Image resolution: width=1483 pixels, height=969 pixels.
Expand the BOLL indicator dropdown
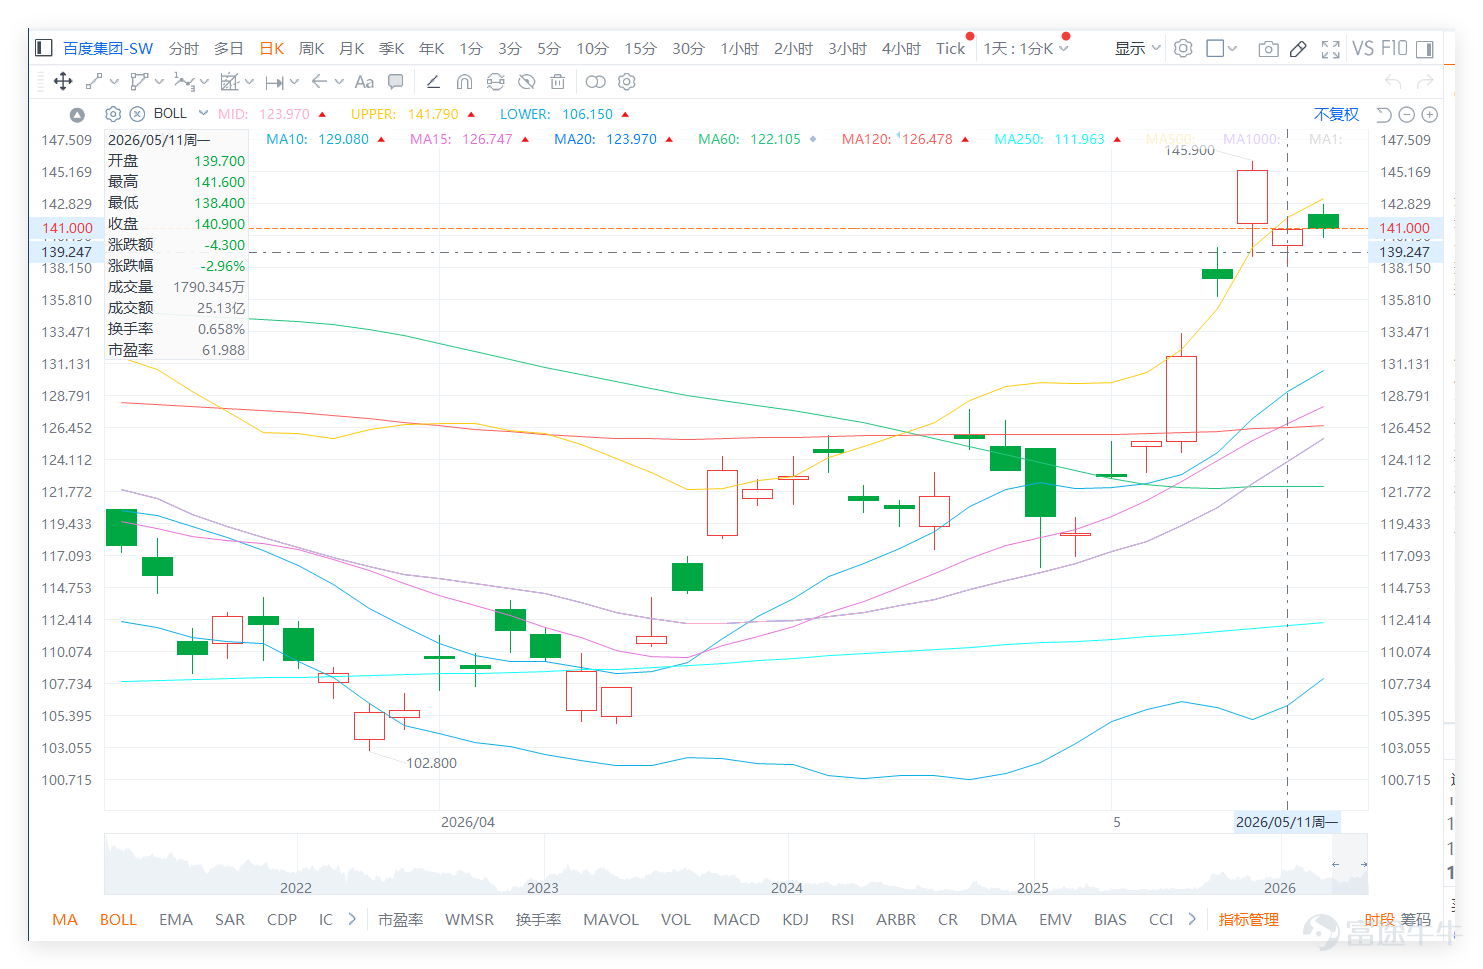[203, 113]
